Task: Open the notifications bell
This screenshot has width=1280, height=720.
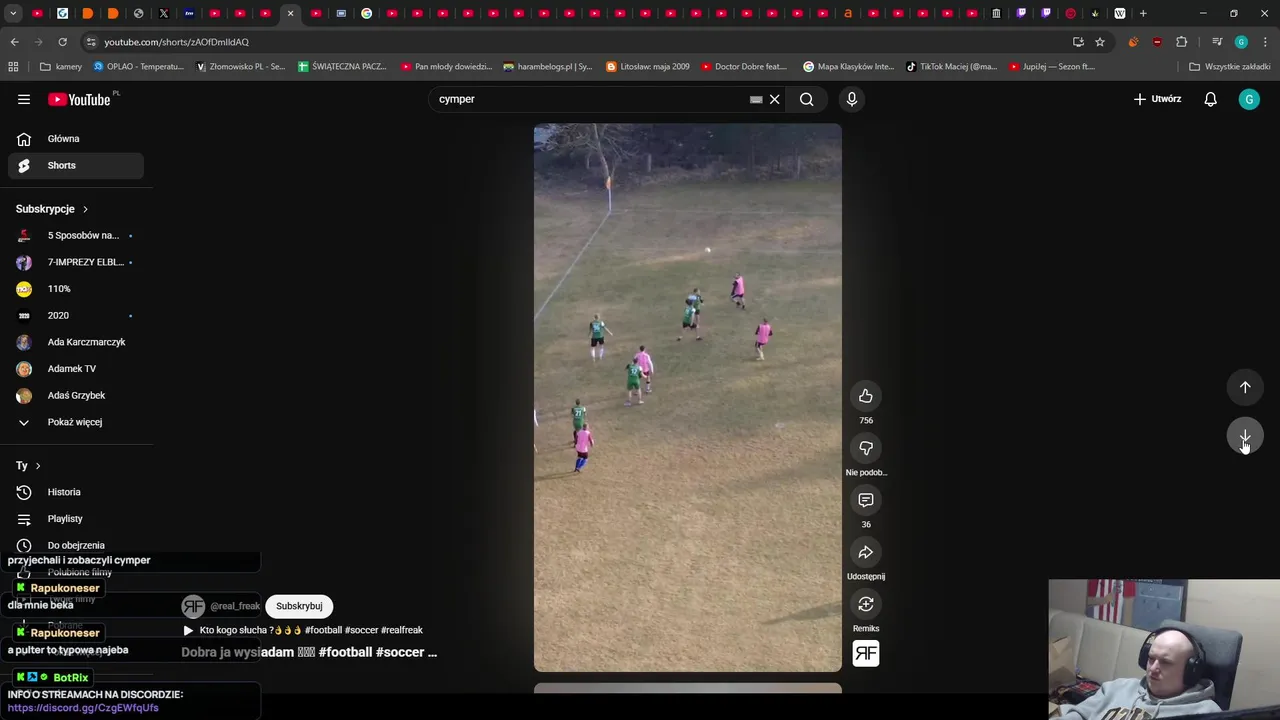Action: click(1210, 99)
